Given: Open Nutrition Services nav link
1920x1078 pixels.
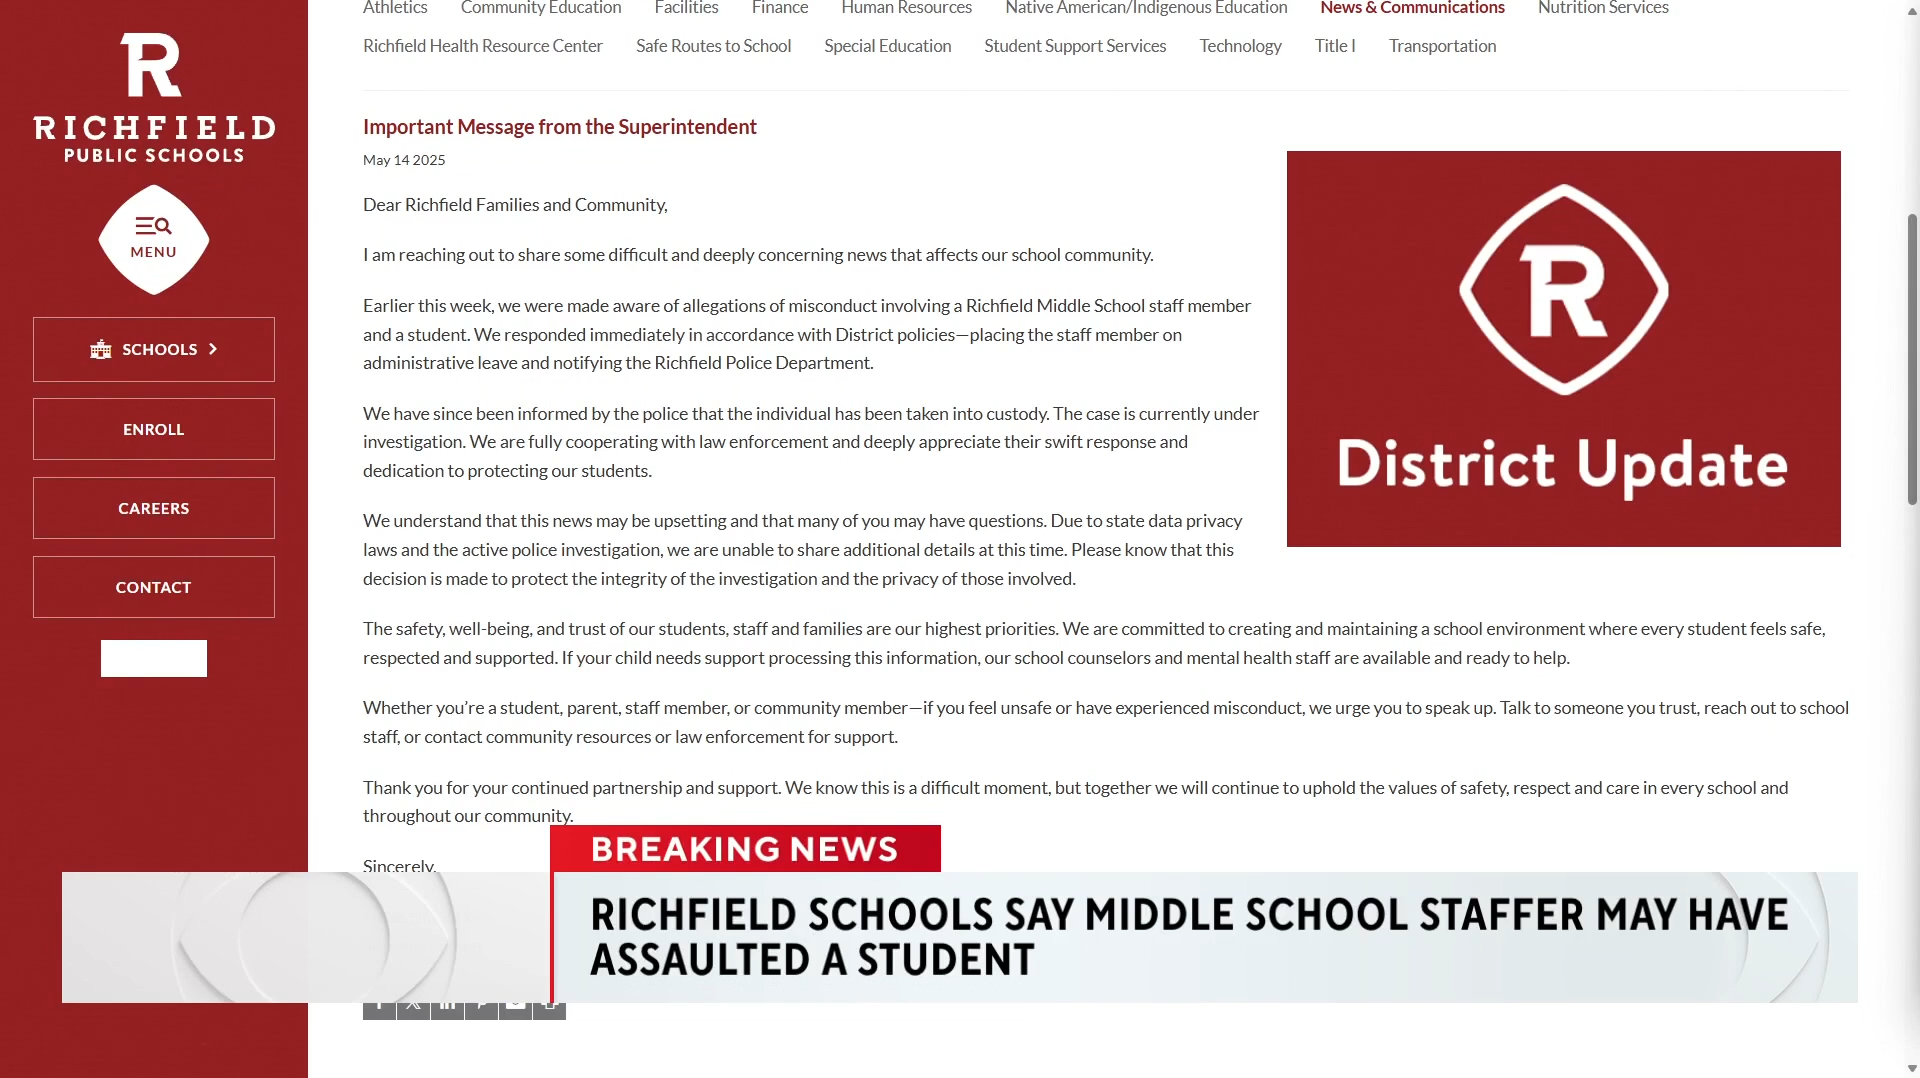Looking at the screenshot, I should point(1603,8).
